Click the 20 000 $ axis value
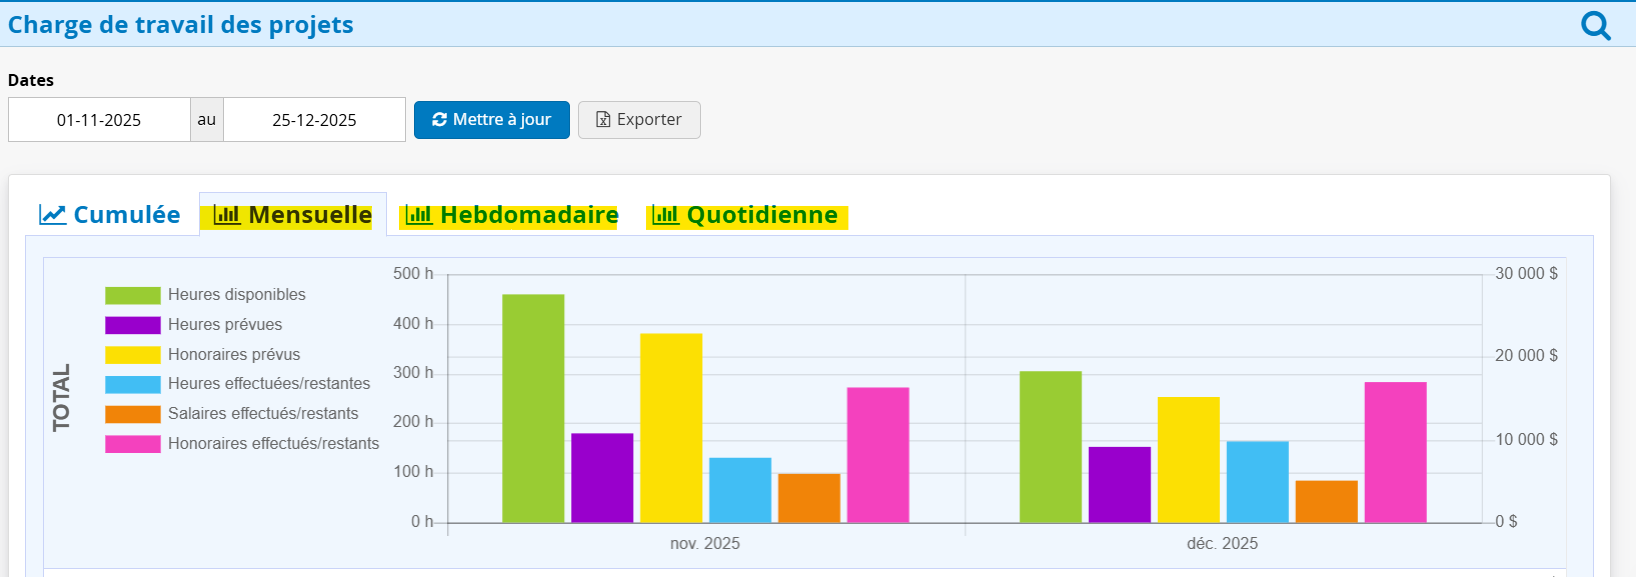 pos(1526,356)
